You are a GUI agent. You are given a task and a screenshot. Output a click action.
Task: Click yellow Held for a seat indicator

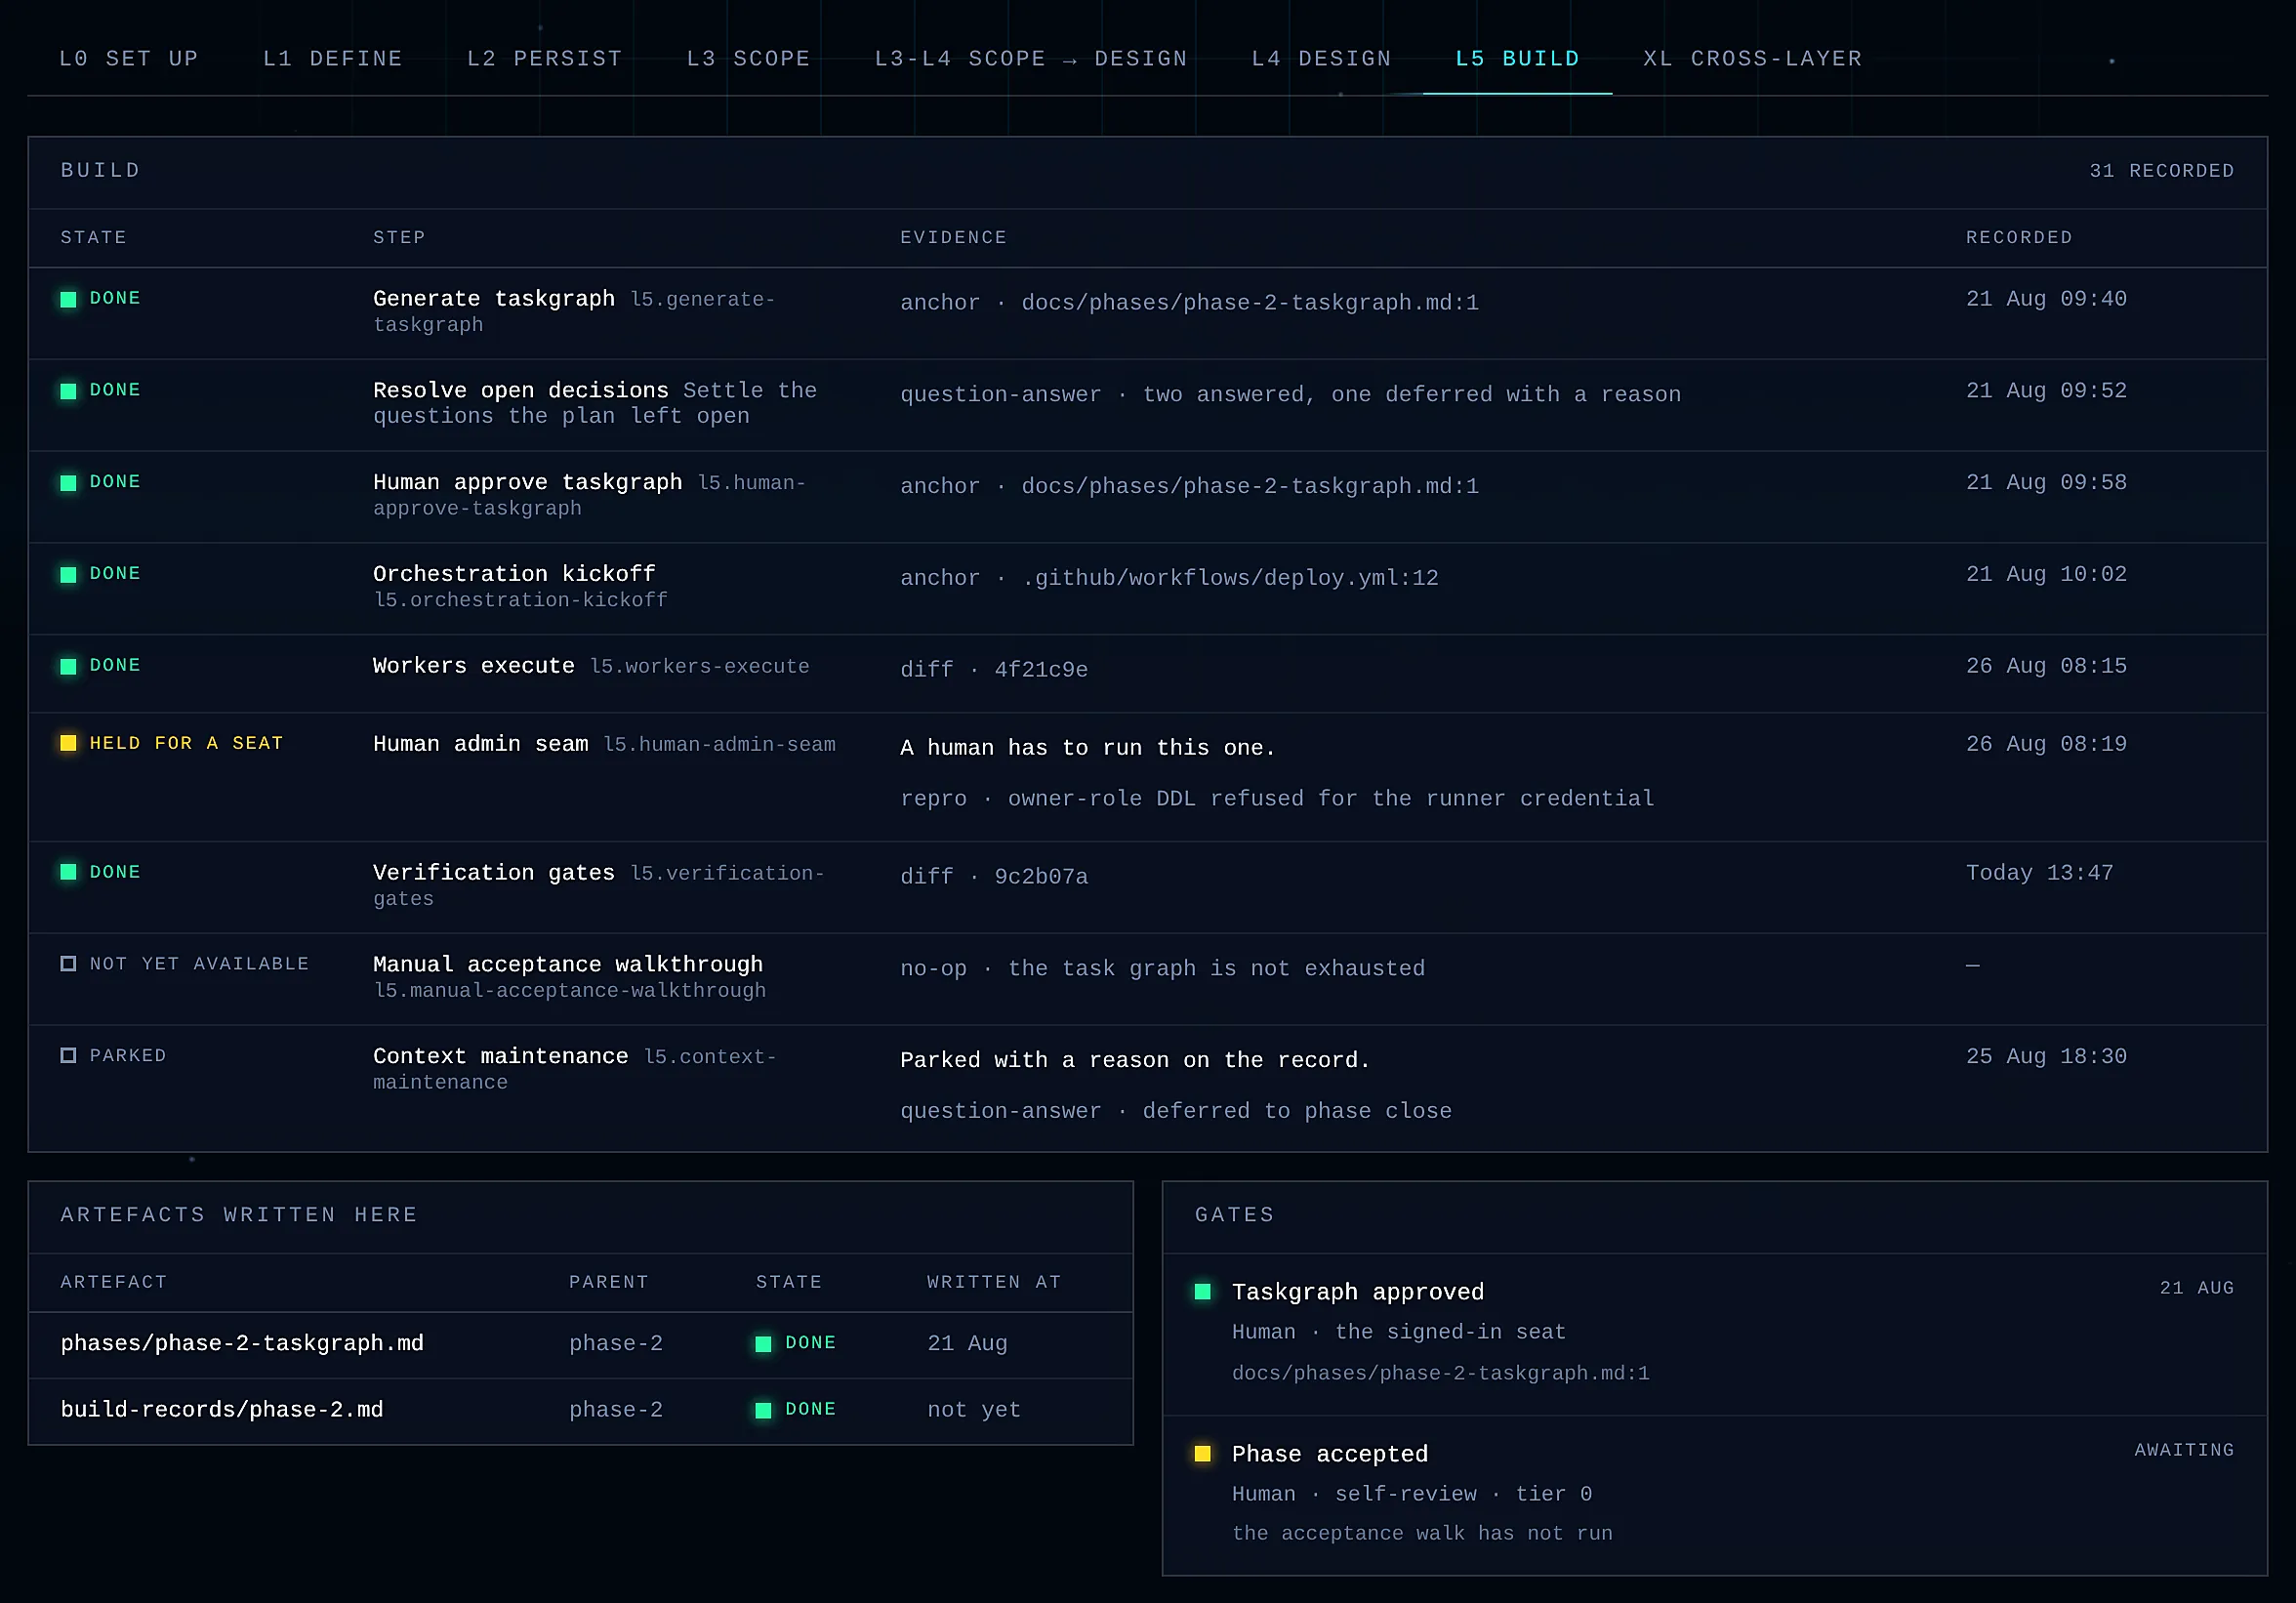[68, 743]
